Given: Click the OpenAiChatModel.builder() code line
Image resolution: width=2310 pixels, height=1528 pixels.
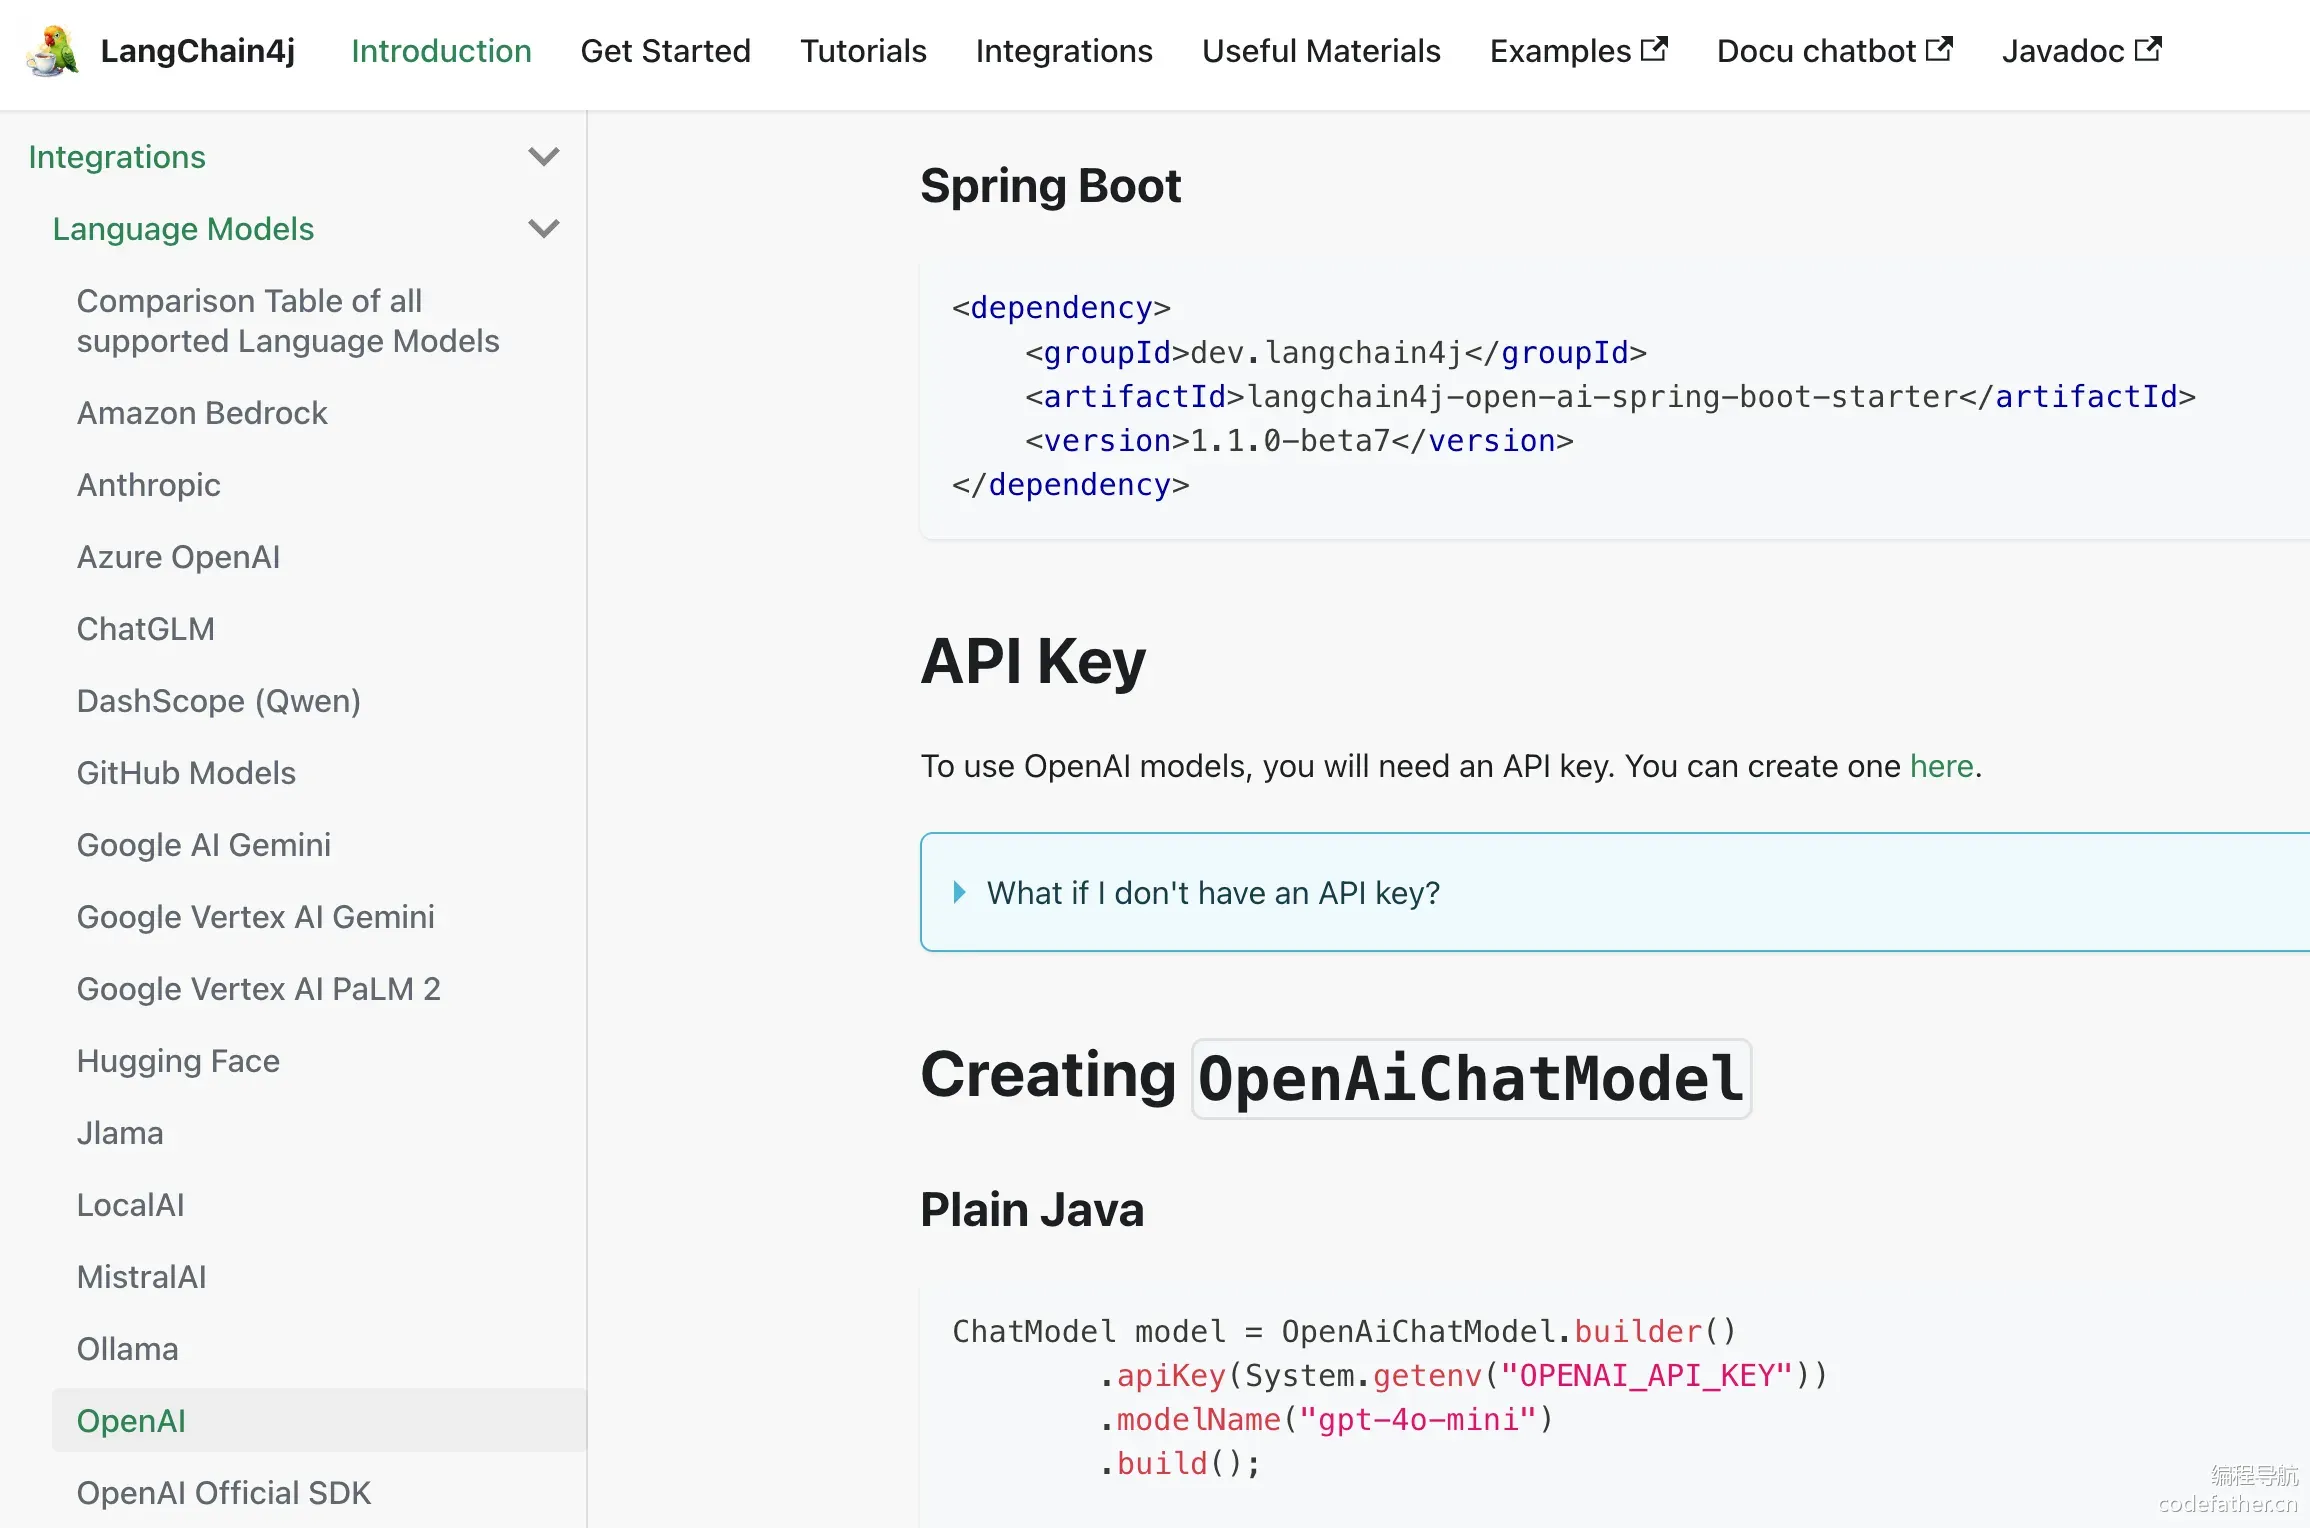Looking at the screenshot, I should coord(1344,1332).
